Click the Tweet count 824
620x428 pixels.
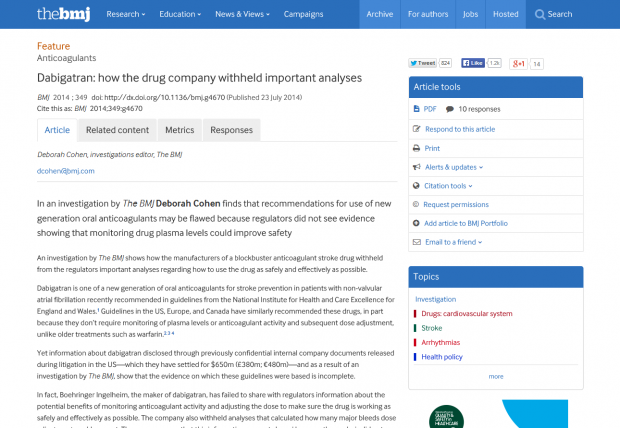pyautogui.click(x=446, y=63)
